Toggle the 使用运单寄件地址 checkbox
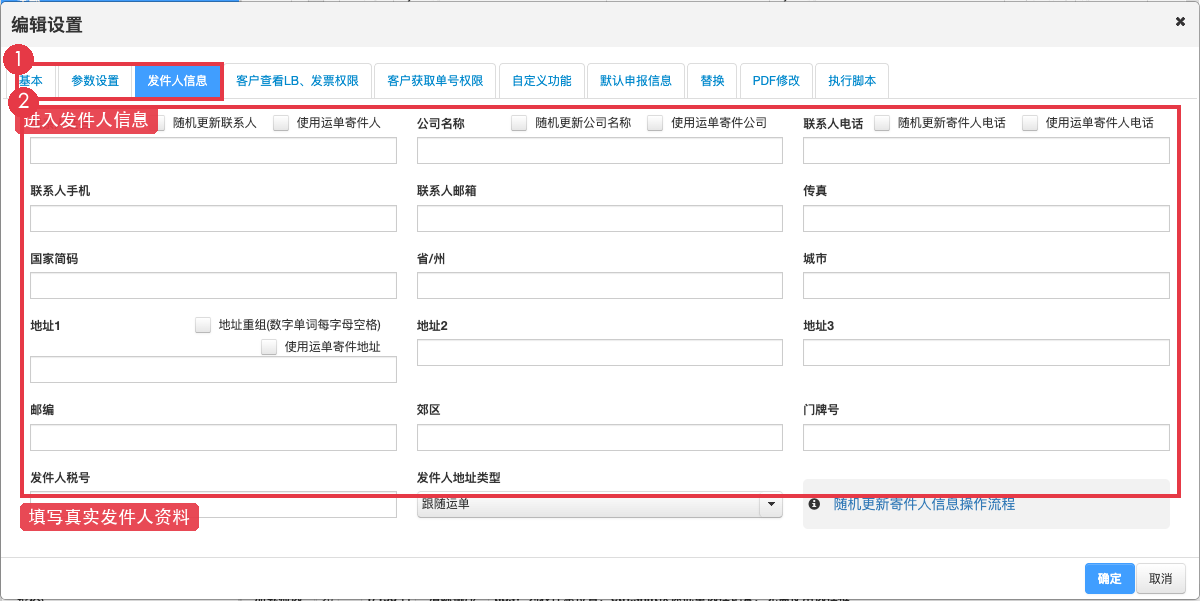This screenshot has height=601, width=1200. 269,347
